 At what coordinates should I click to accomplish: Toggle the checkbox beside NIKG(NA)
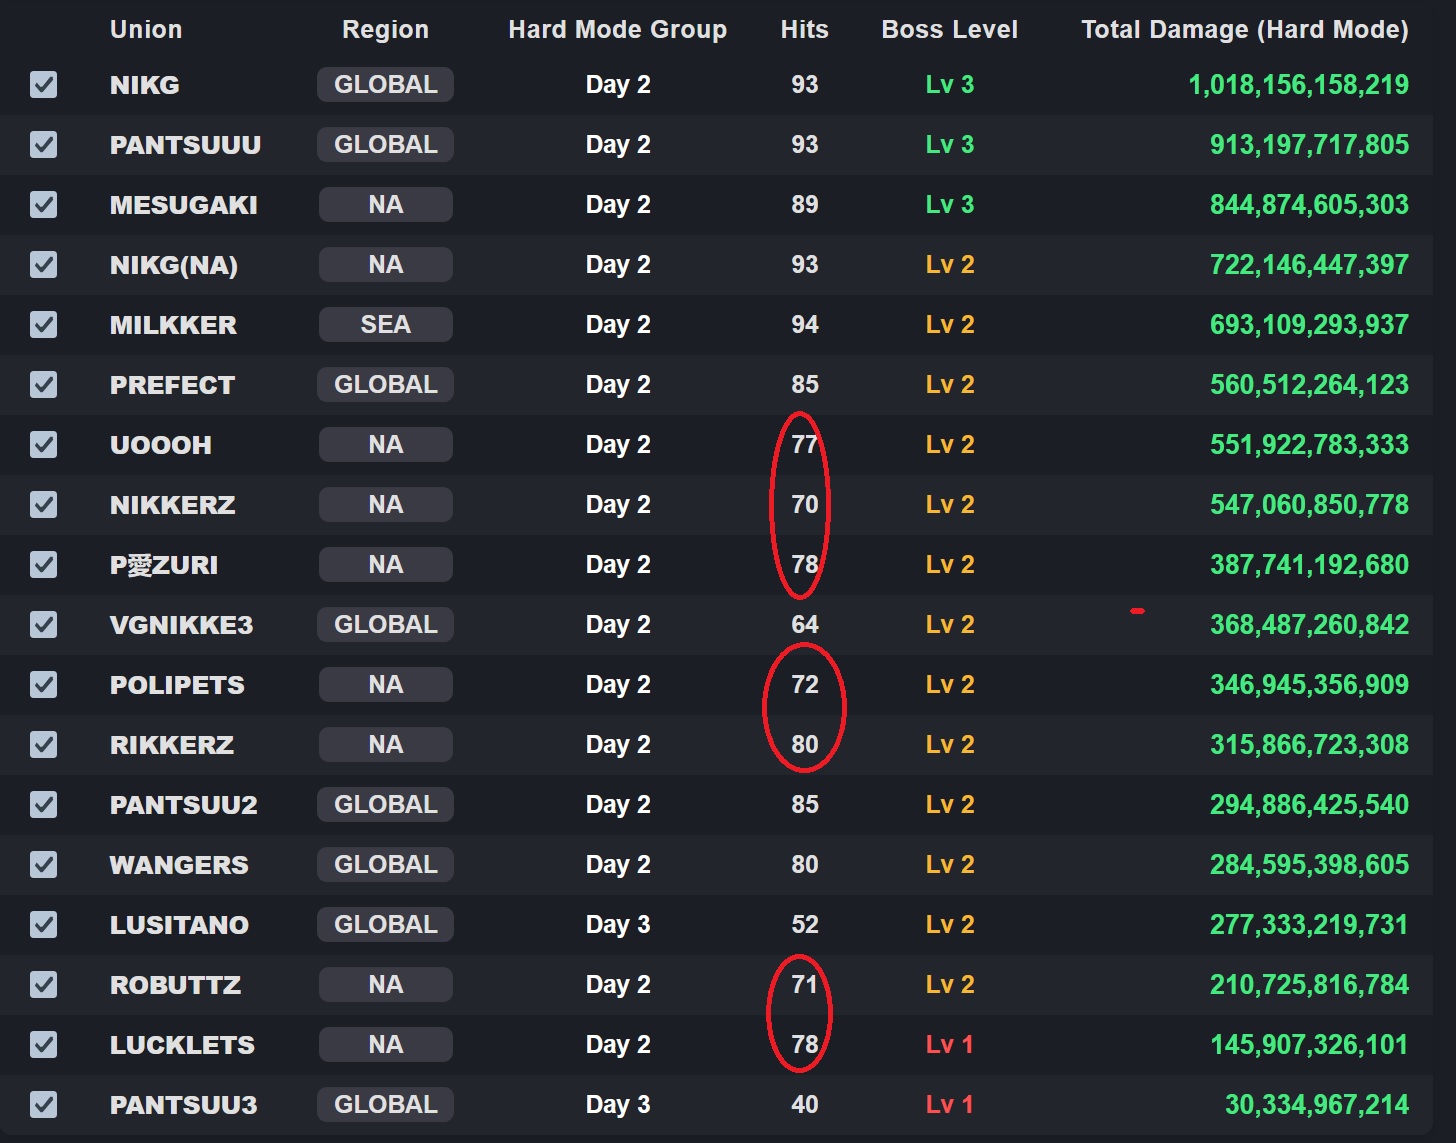[43, 265]
